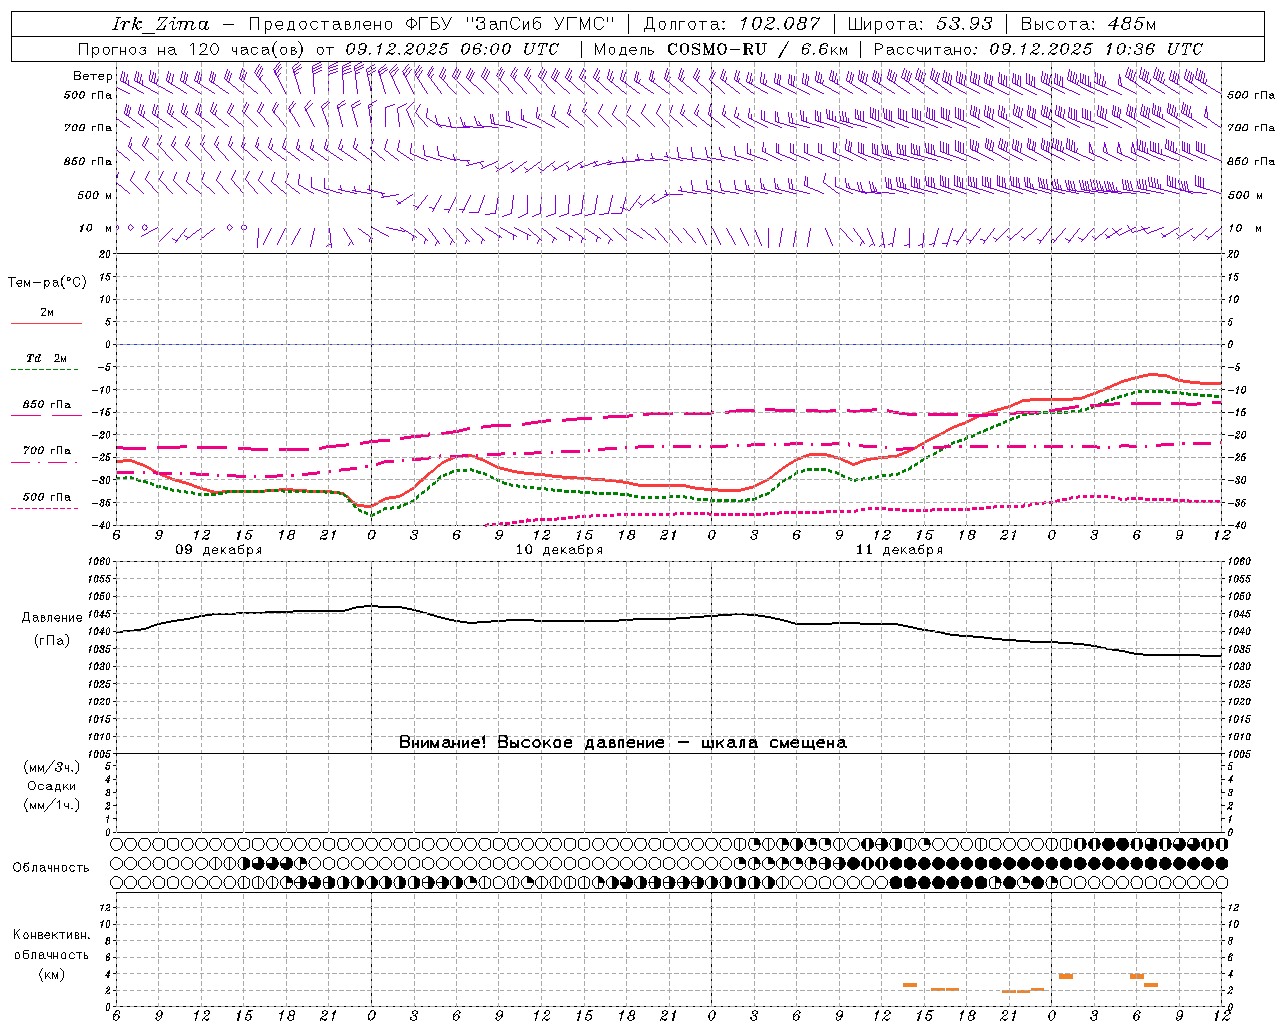
Task: Click the latitude value 53.93
Action: [x=963, y=24]
